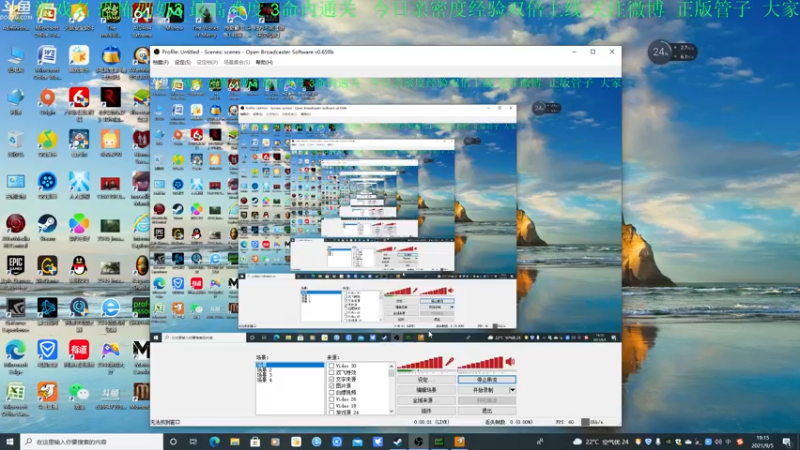Open the QQ Music desktop icon
This screenshot has width=800, height=450.
[x=47, y=143]
